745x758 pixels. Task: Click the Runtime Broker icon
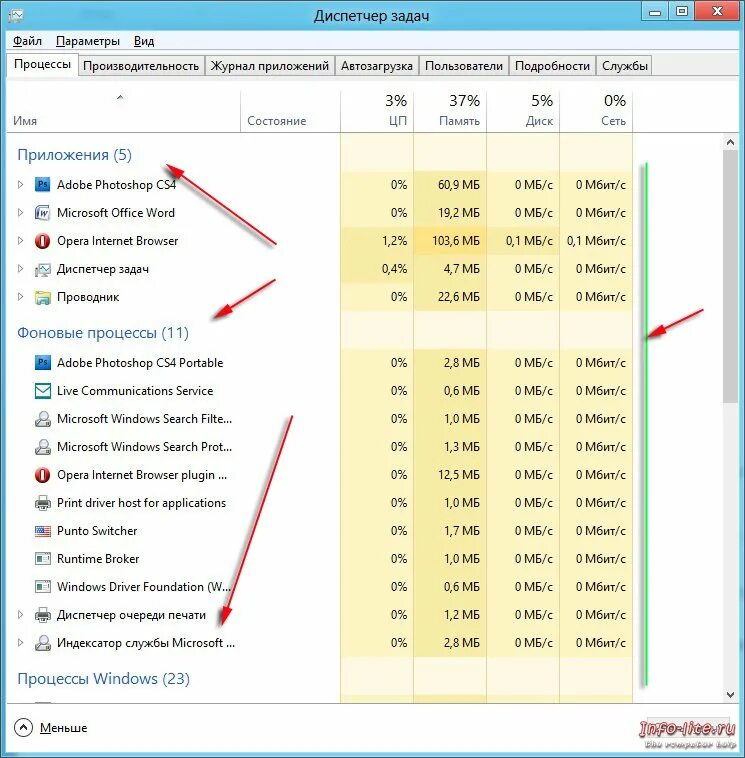pos(43,559)
